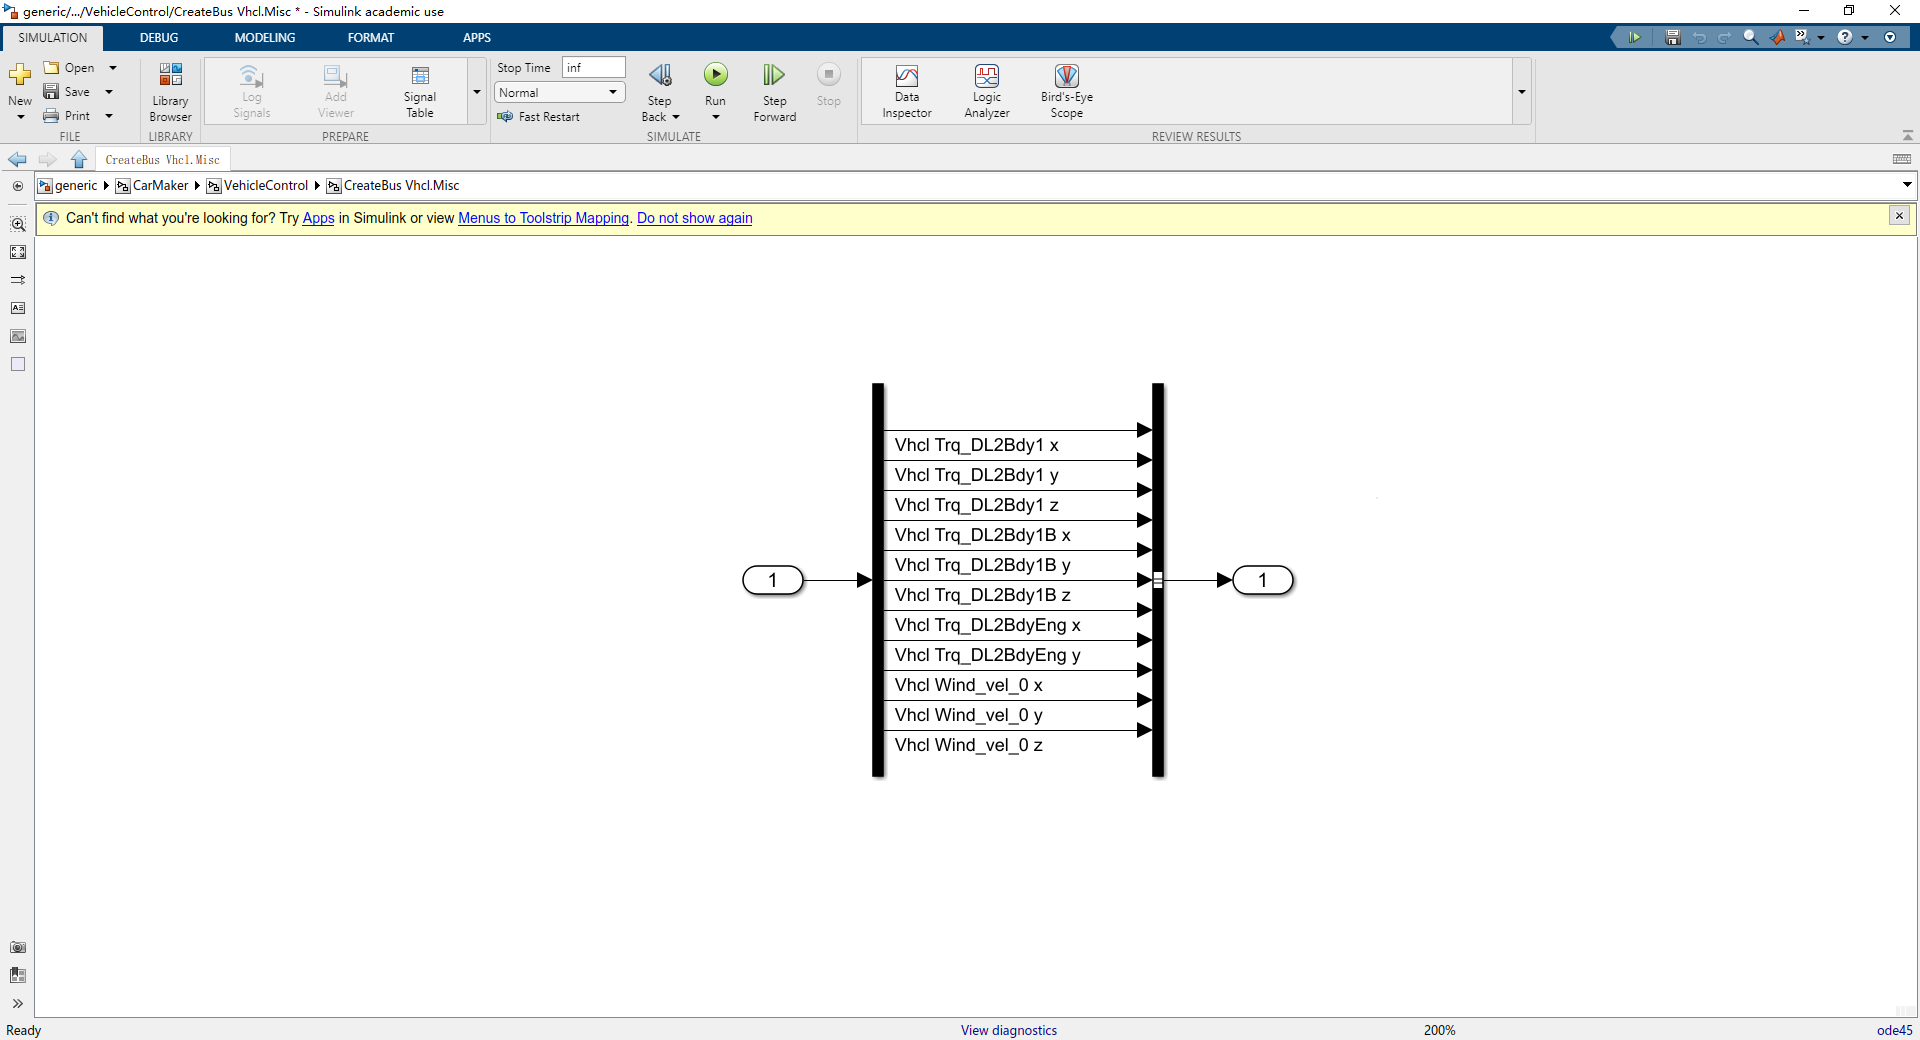Select the output port 1 block

click(1263, 580)
